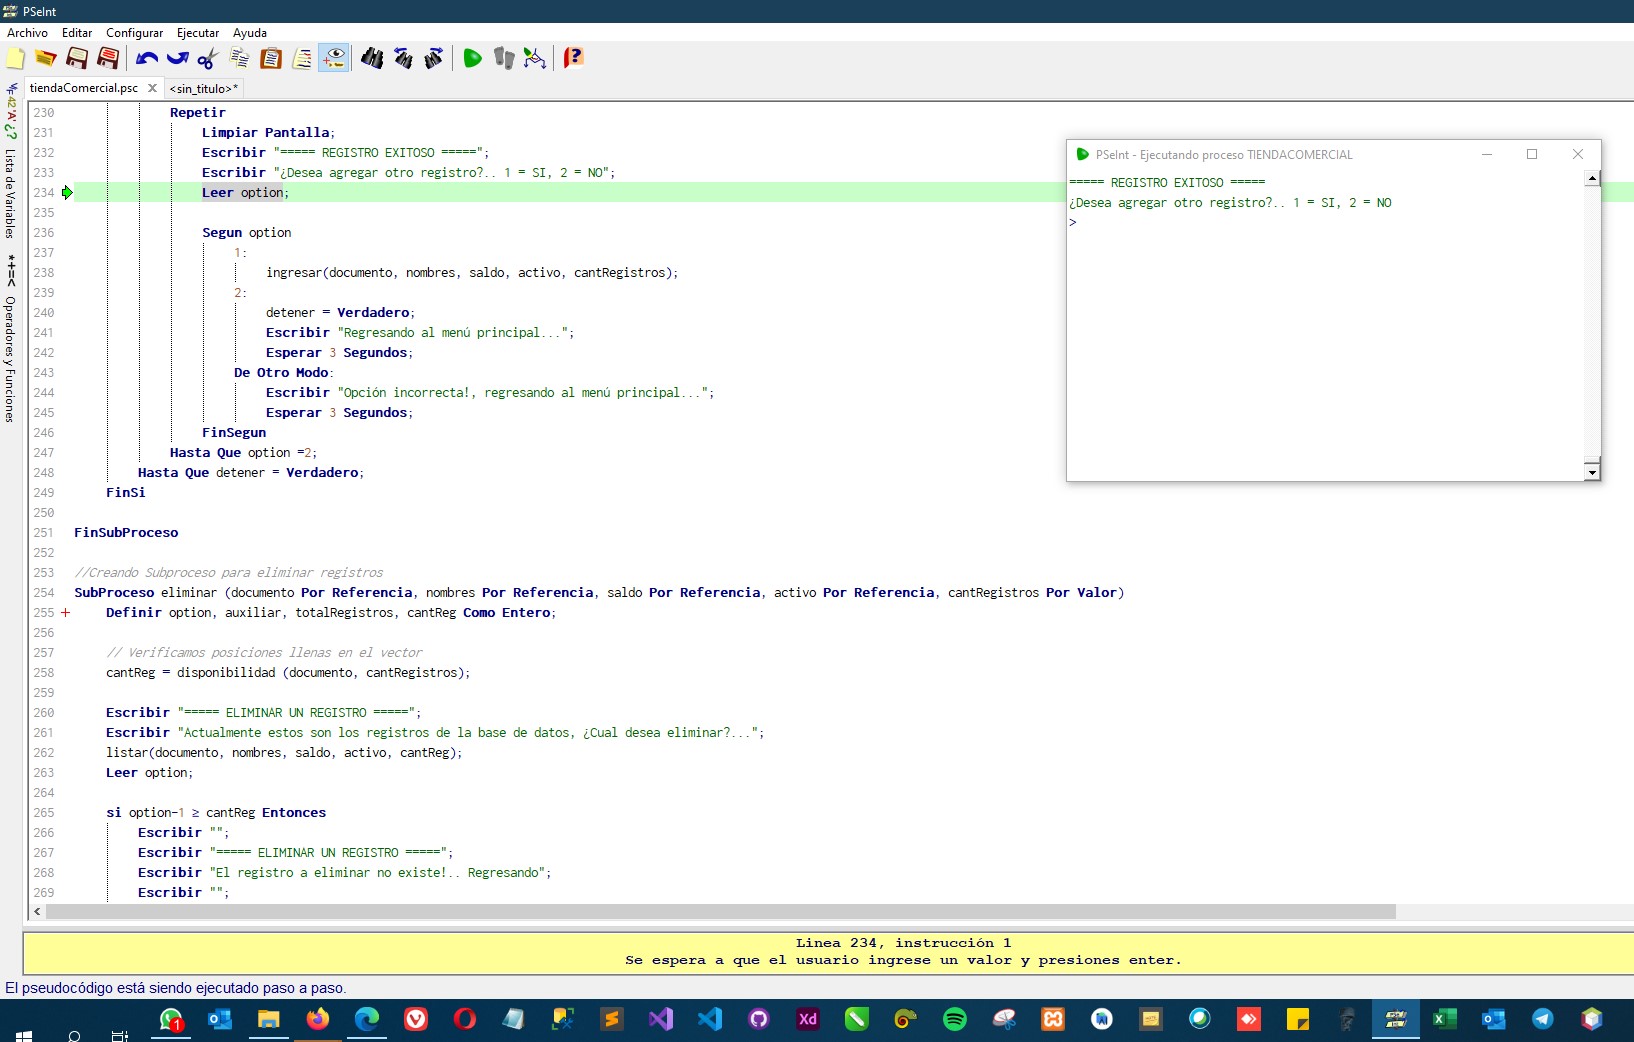Click the up arrow in the execution window scrollbar
The width and height of the screenshot is (1634, 1042).
[1592, 178]
